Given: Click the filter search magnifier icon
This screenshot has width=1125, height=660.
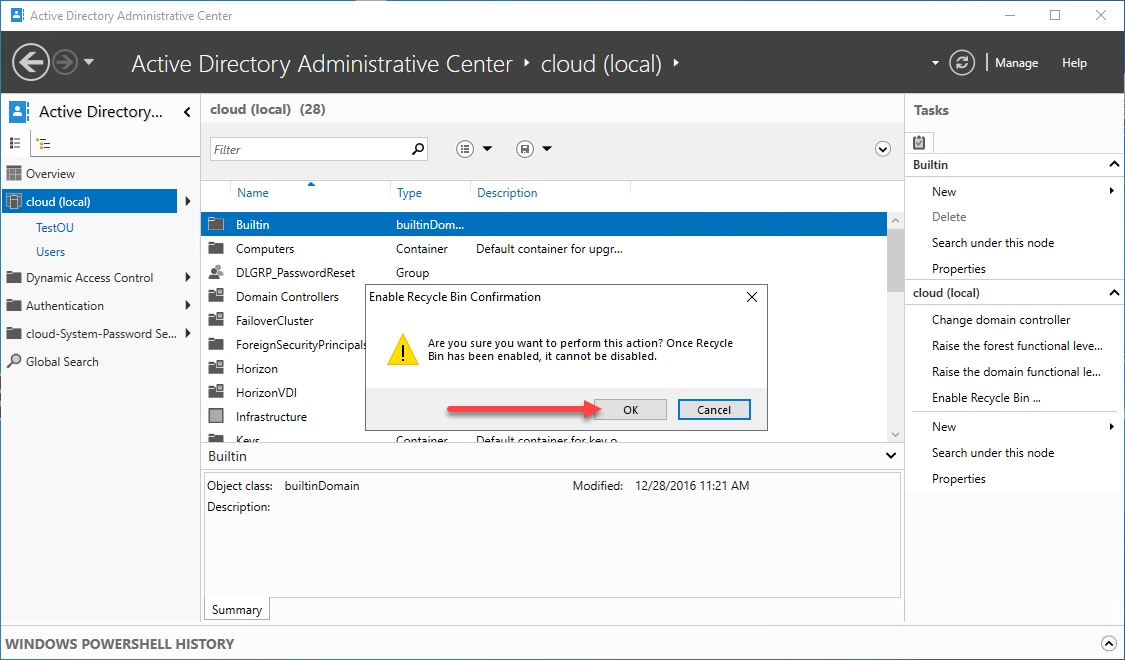Looking at the screenshot, I should (418, 149).
